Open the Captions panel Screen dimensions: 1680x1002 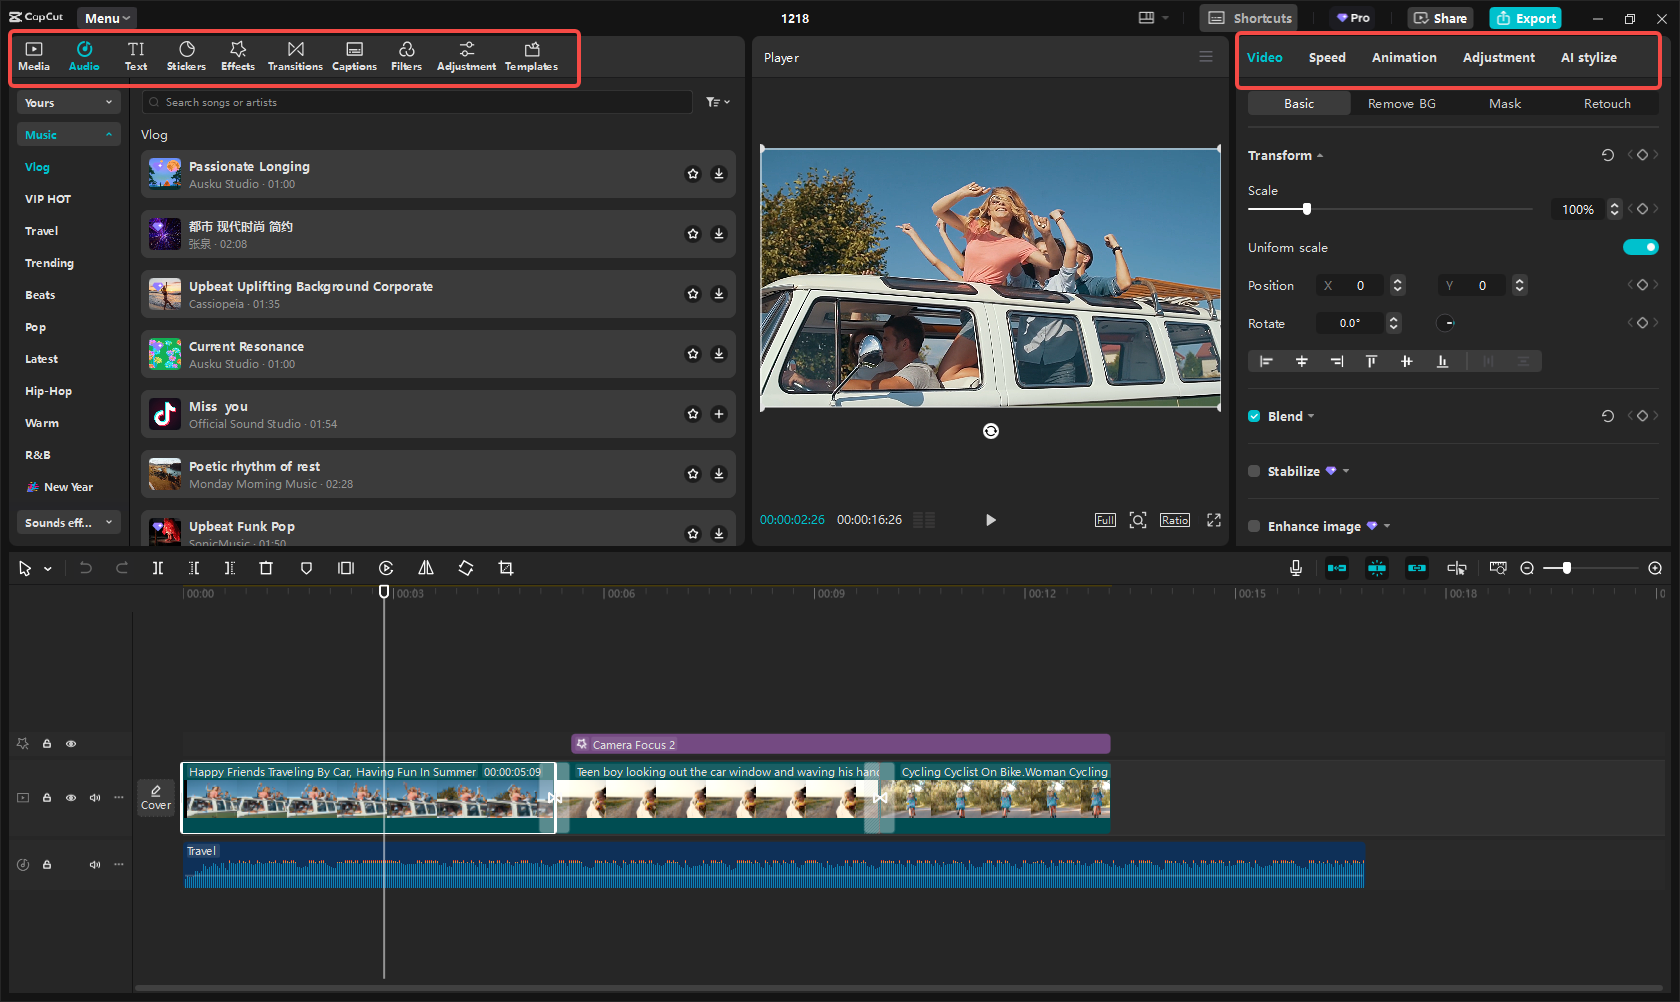354,56
